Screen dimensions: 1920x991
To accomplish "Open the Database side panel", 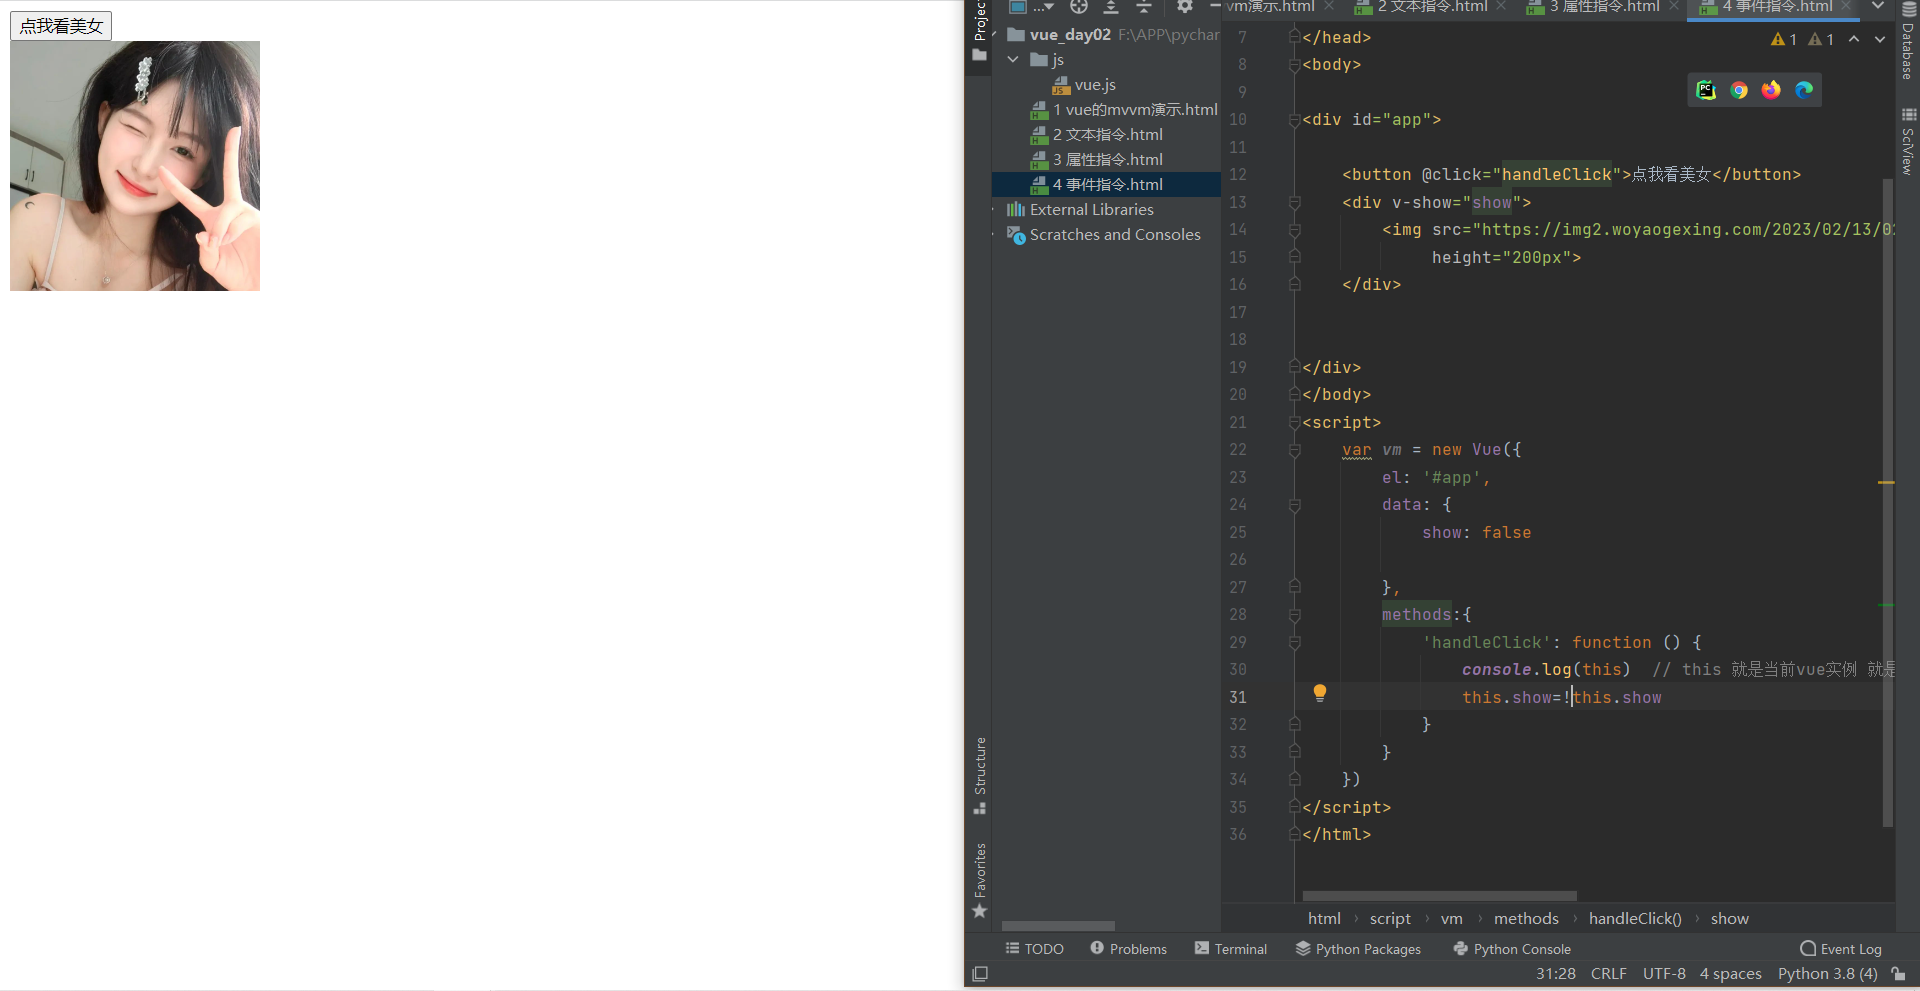I will tap(1907, 40).
